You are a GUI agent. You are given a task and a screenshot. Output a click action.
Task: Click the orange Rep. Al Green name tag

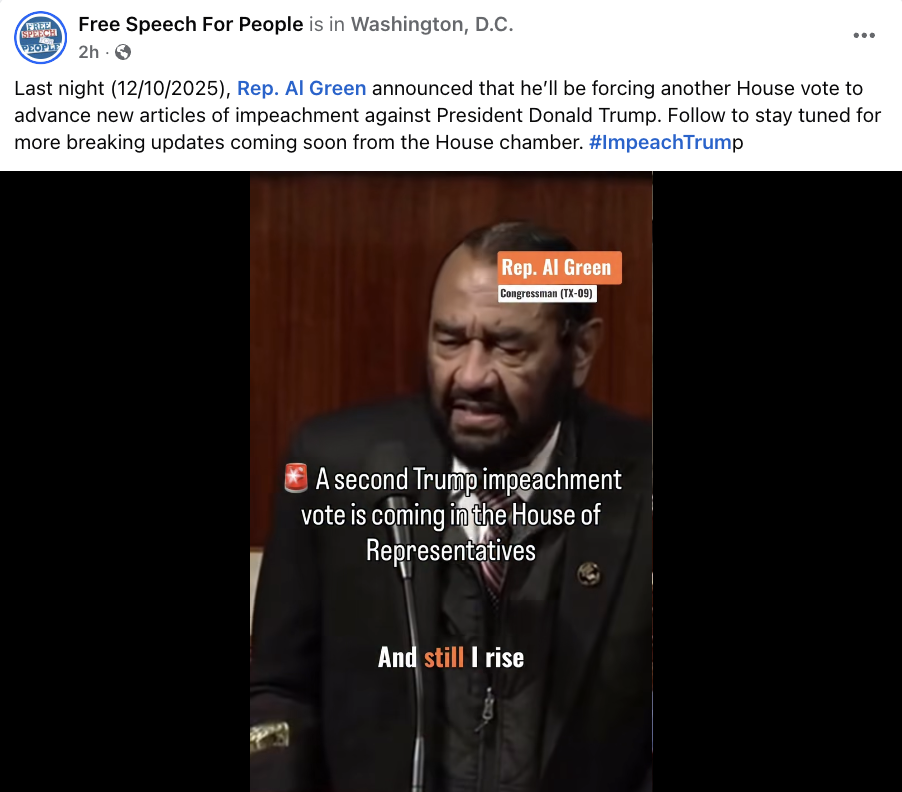pos(559,267)
